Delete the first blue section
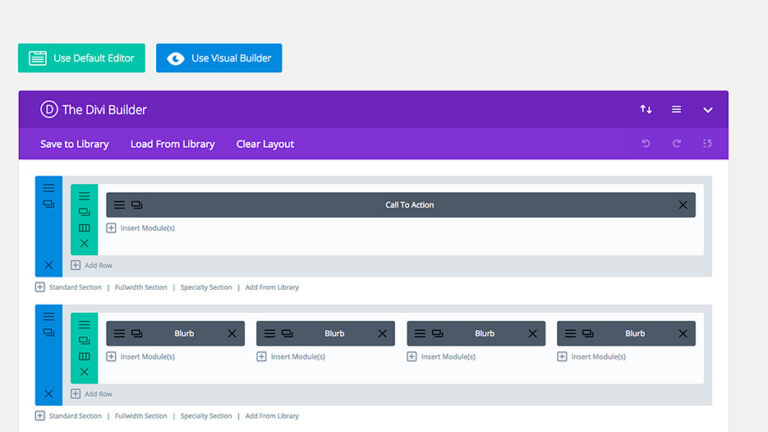 [48, 265]
